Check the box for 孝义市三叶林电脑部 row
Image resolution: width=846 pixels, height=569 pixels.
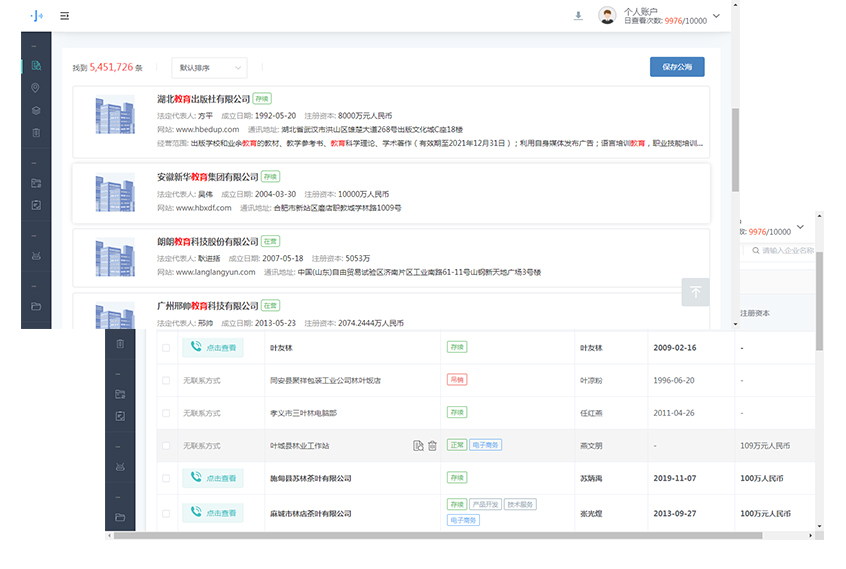pyautogui.click(x=166, y=413)
